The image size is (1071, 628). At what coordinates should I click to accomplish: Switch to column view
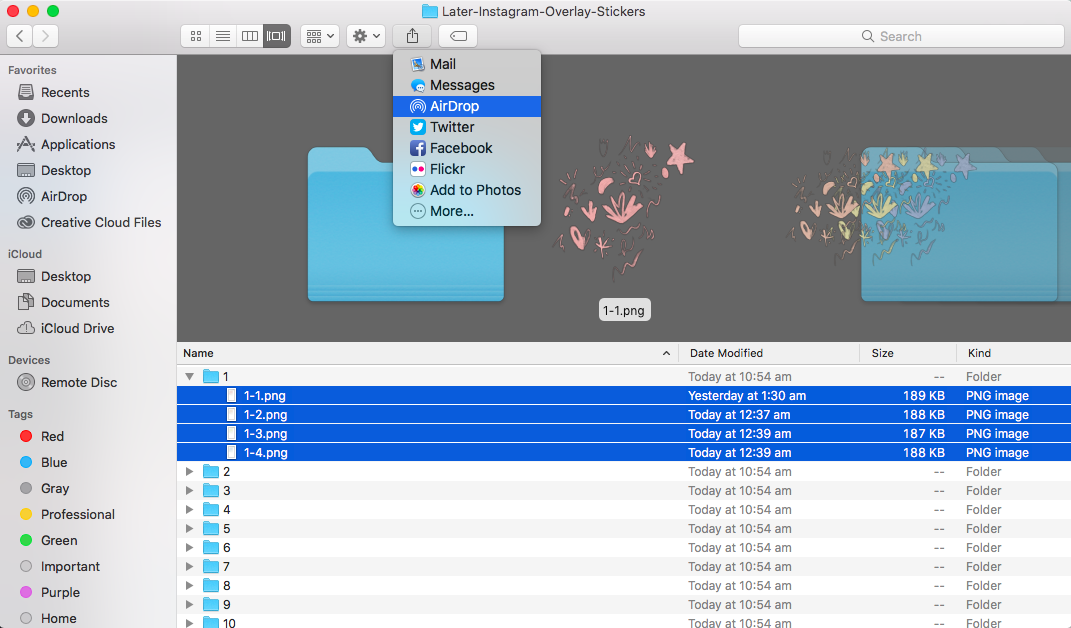pyautogui.click(x=250, y=36)
